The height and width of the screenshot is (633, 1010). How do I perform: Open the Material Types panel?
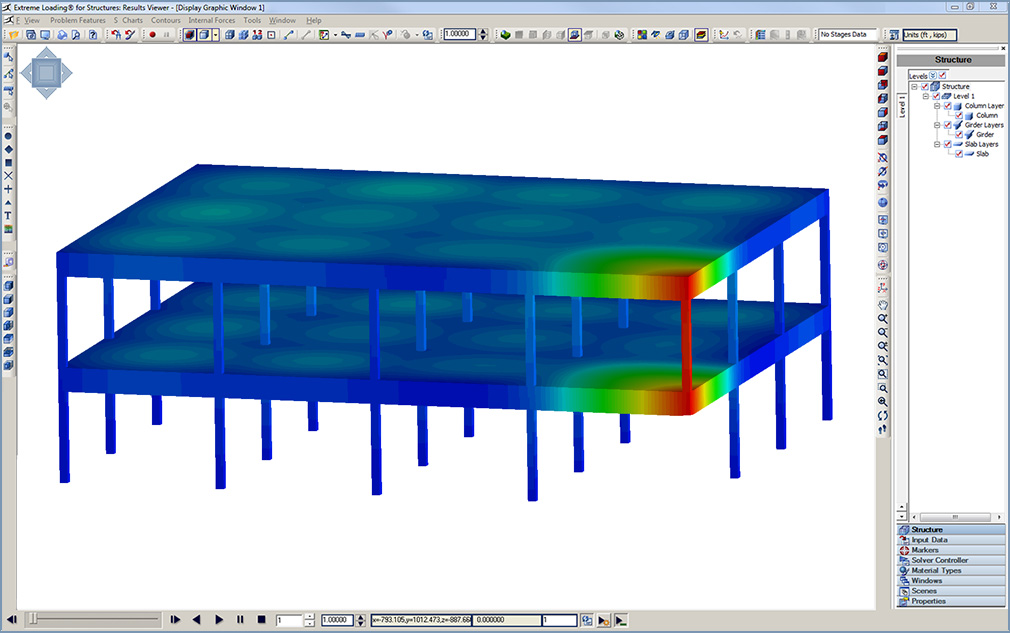coord(936,570)
